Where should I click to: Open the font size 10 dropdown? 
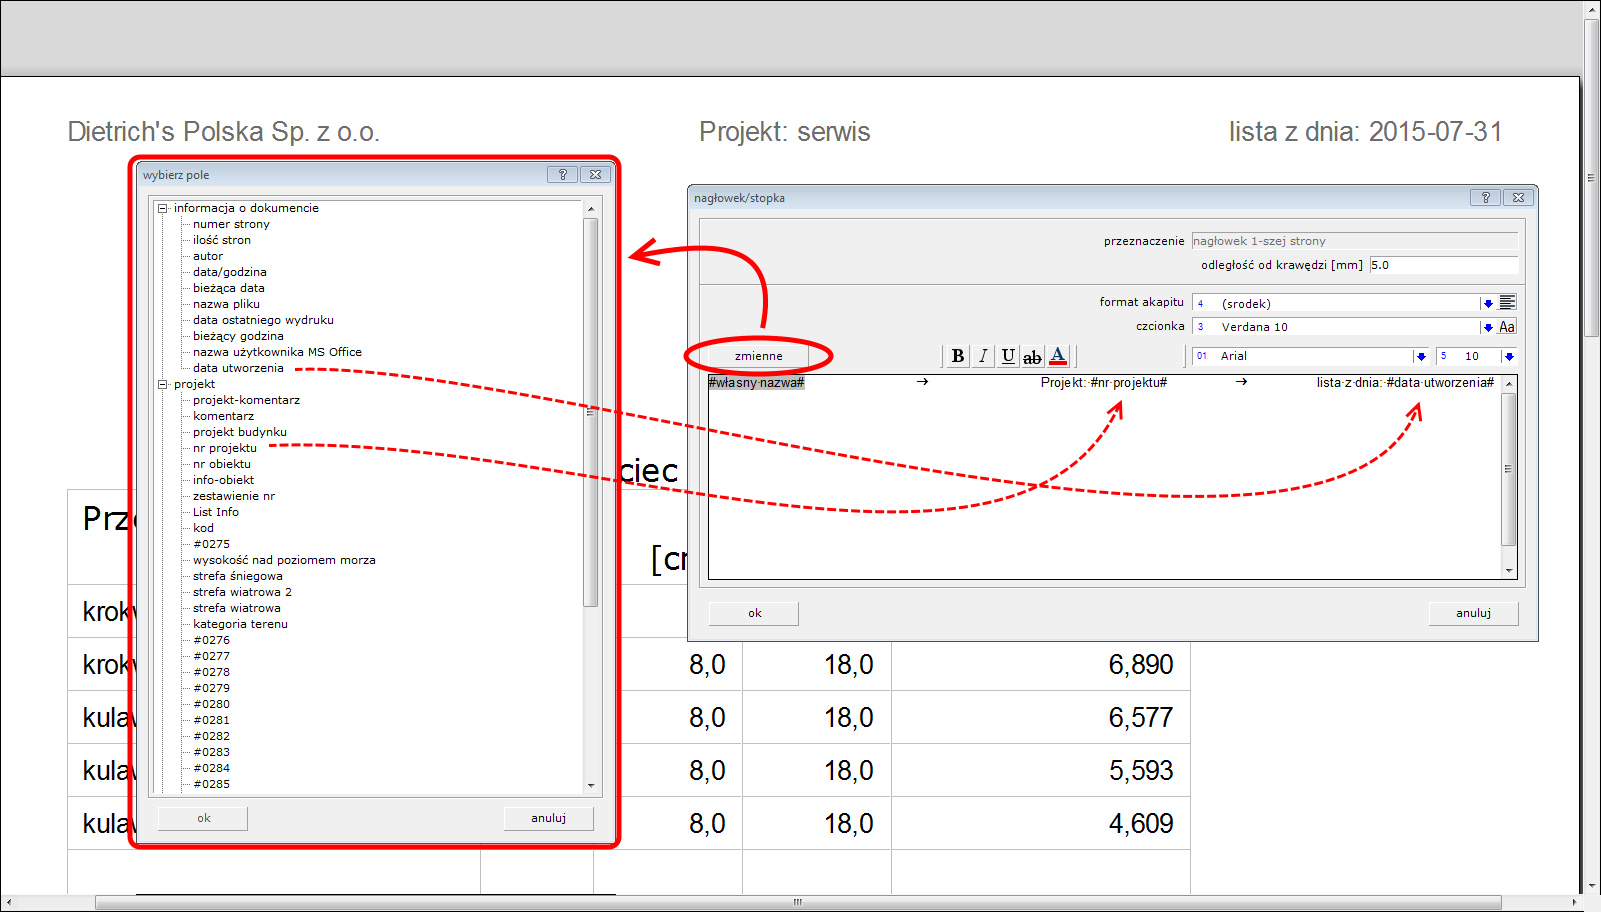tap(1508, 356)
